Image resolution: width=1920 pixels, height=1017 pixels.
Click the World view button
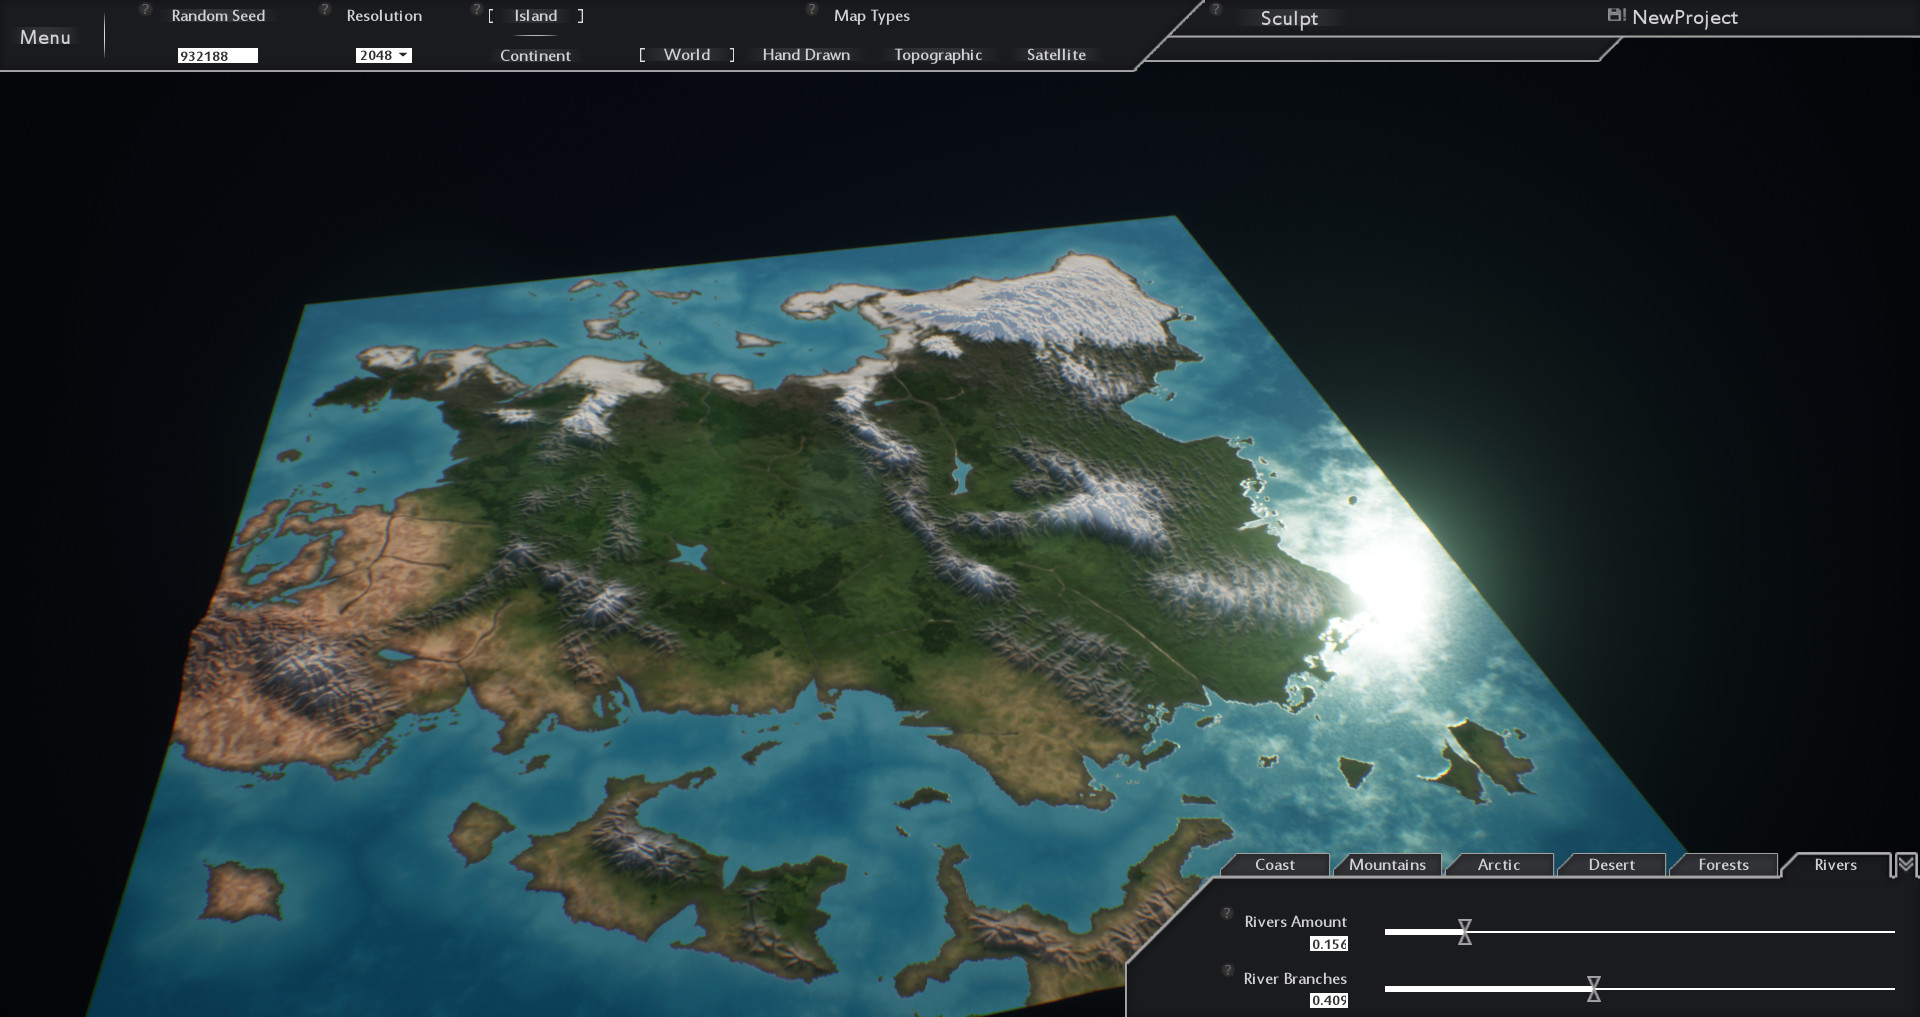[686, 55]
